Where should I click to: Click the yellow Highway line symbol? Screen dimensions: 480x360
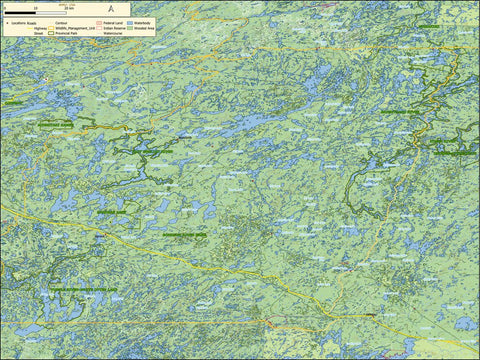(x=30, y=28)
